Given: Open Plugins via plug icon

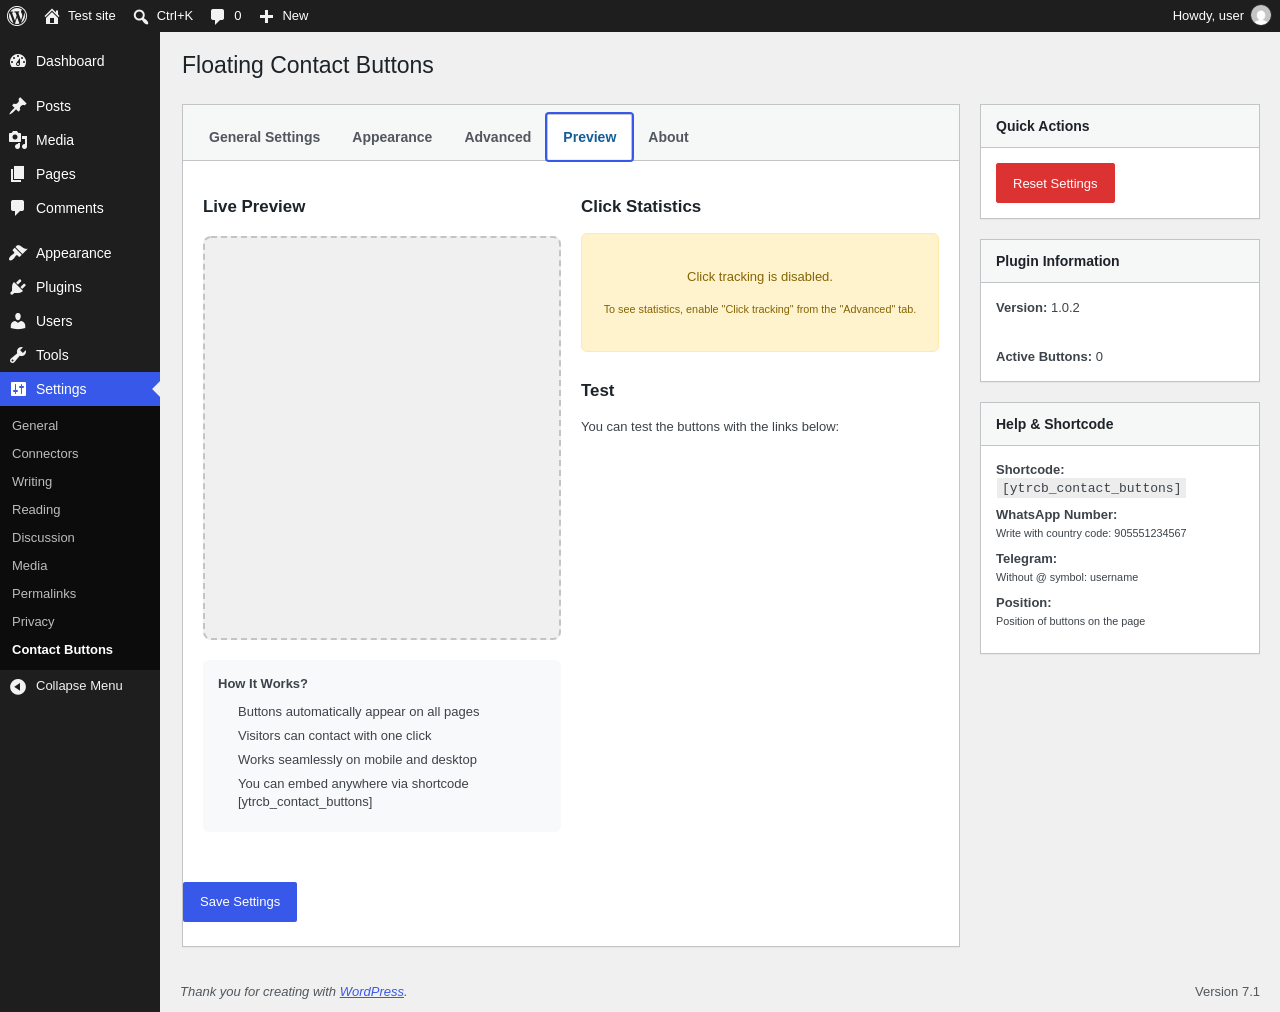Looking at the screenshot, I should [18, 287].
